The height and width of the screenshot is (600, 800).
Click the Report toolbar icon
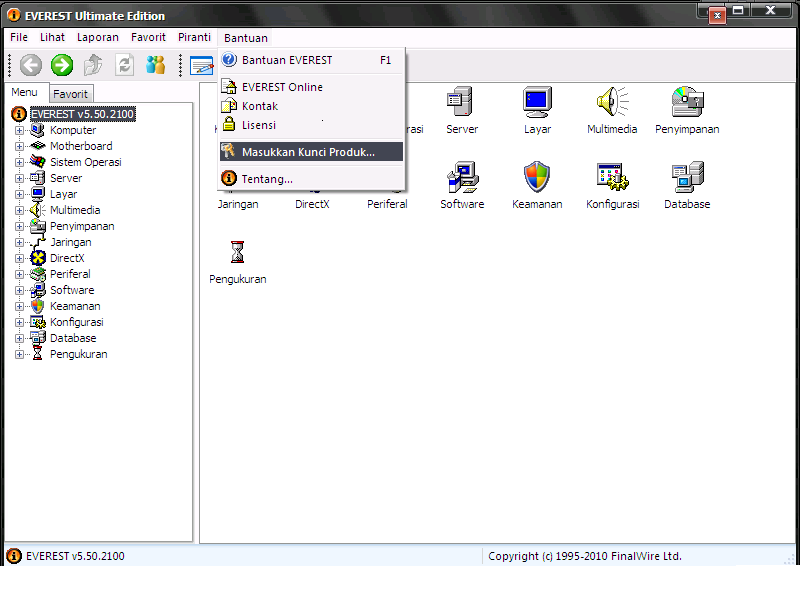202,65
